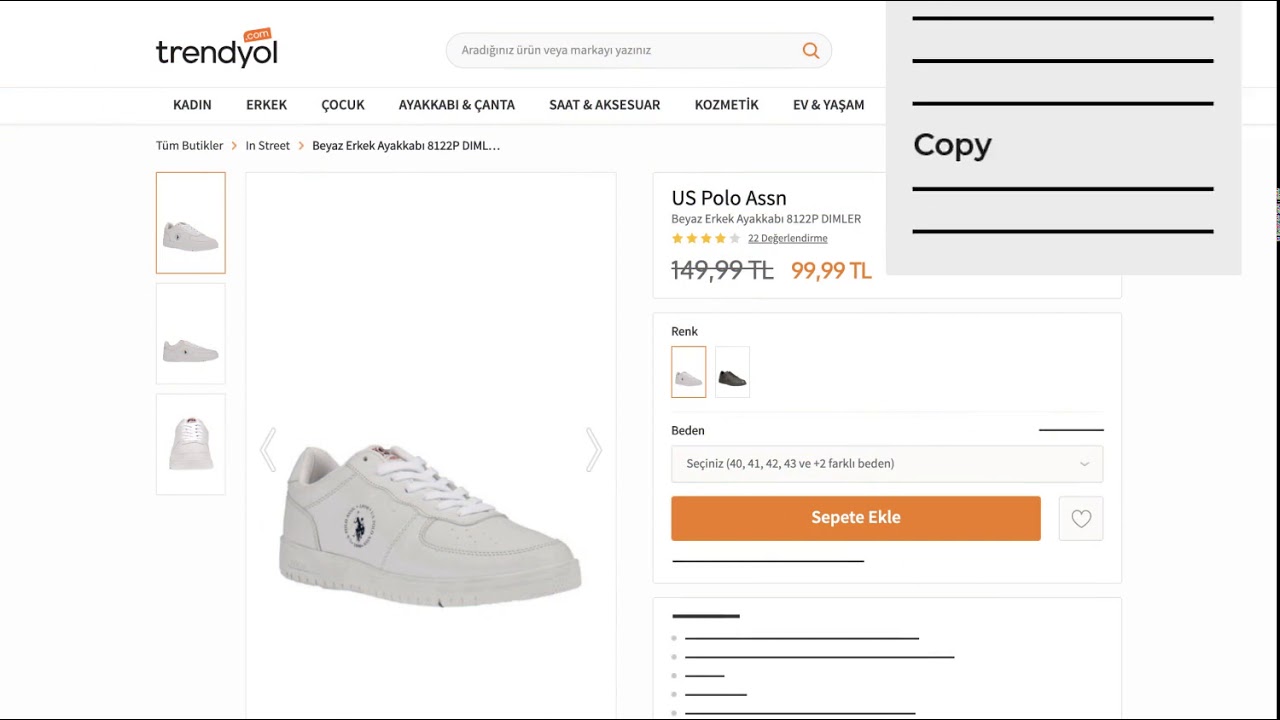Screen dimensions: 1280x720
Task: Select the second shoe side-view thumbnail
Action: click(190, 333)
